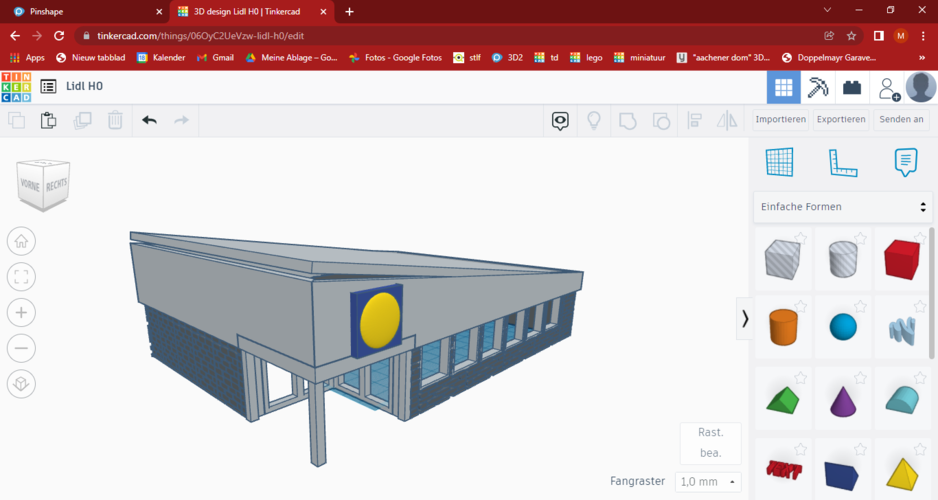Open the Notes tool icon
This screenshot has width=938, height=500.
click(x=906, y=162)
